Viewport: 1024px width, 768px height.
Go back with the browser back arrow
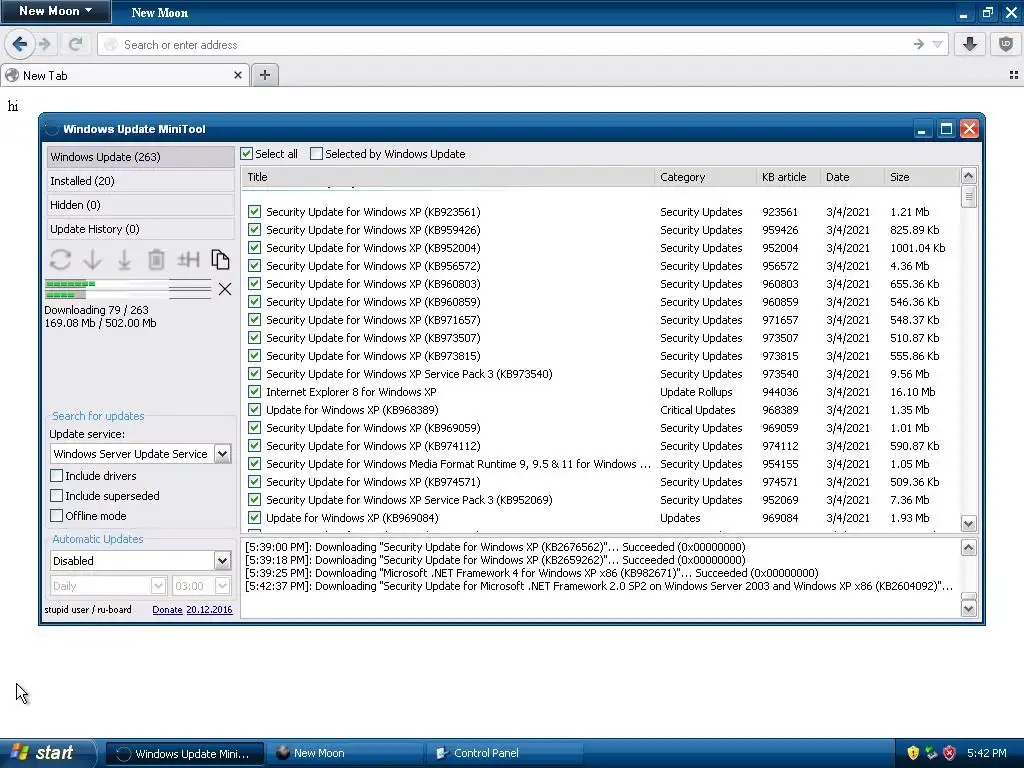(x=20, y=44)
